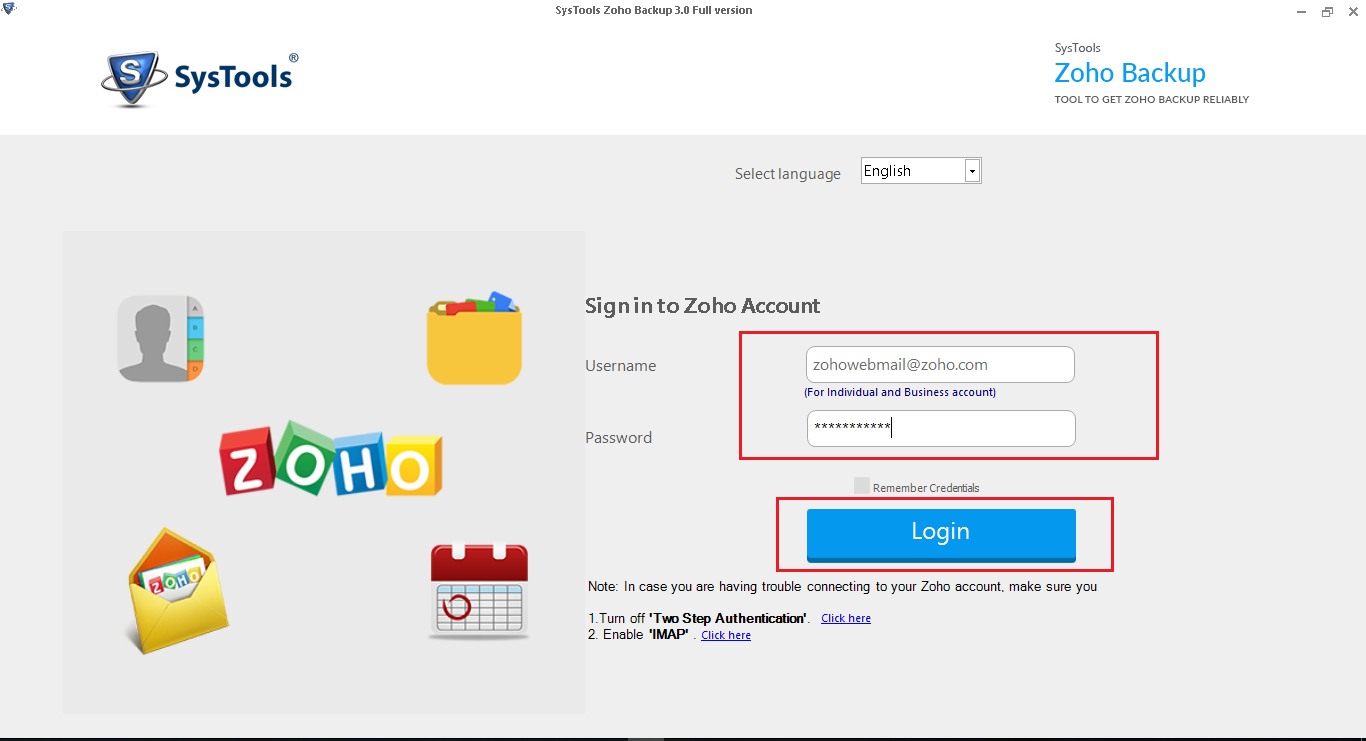Open Click here for Two Step Authentication help
1366x741 pixels.
pos(845,617)
